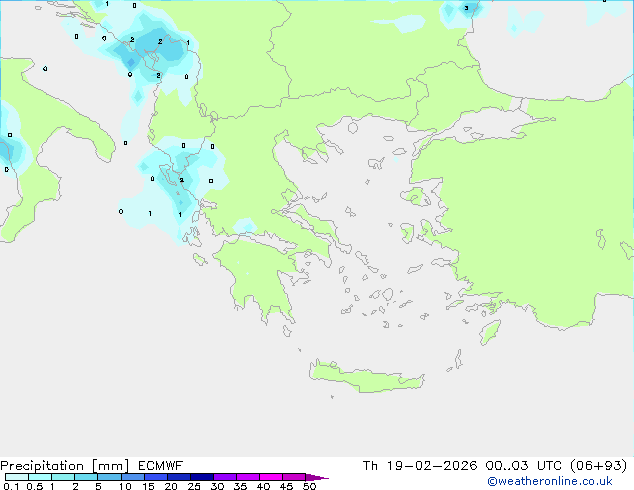Click the purple arrow past 50 on legend
Viewport: 634px width, 490px height.
[x=317, y=477]
